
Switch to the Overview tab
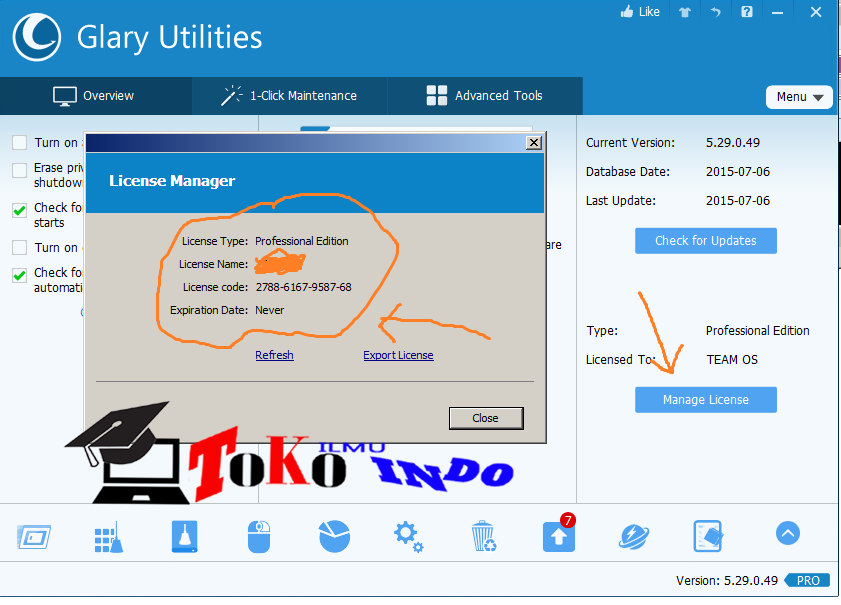95,96
